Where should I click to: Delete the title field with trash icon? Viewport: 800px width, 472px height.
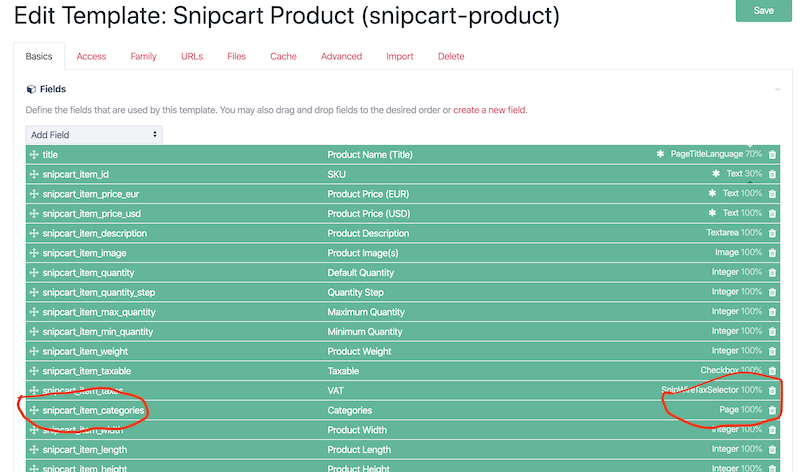(x=772, y=154)
